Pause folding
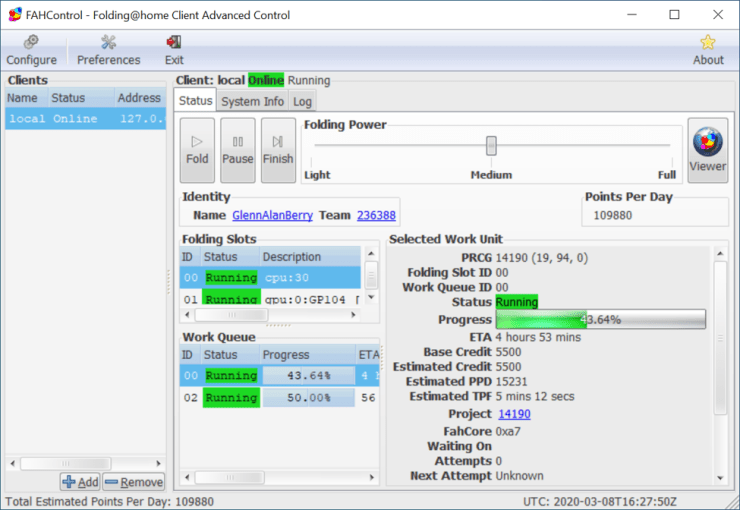The image size is (740, 510). coord(238,150)
